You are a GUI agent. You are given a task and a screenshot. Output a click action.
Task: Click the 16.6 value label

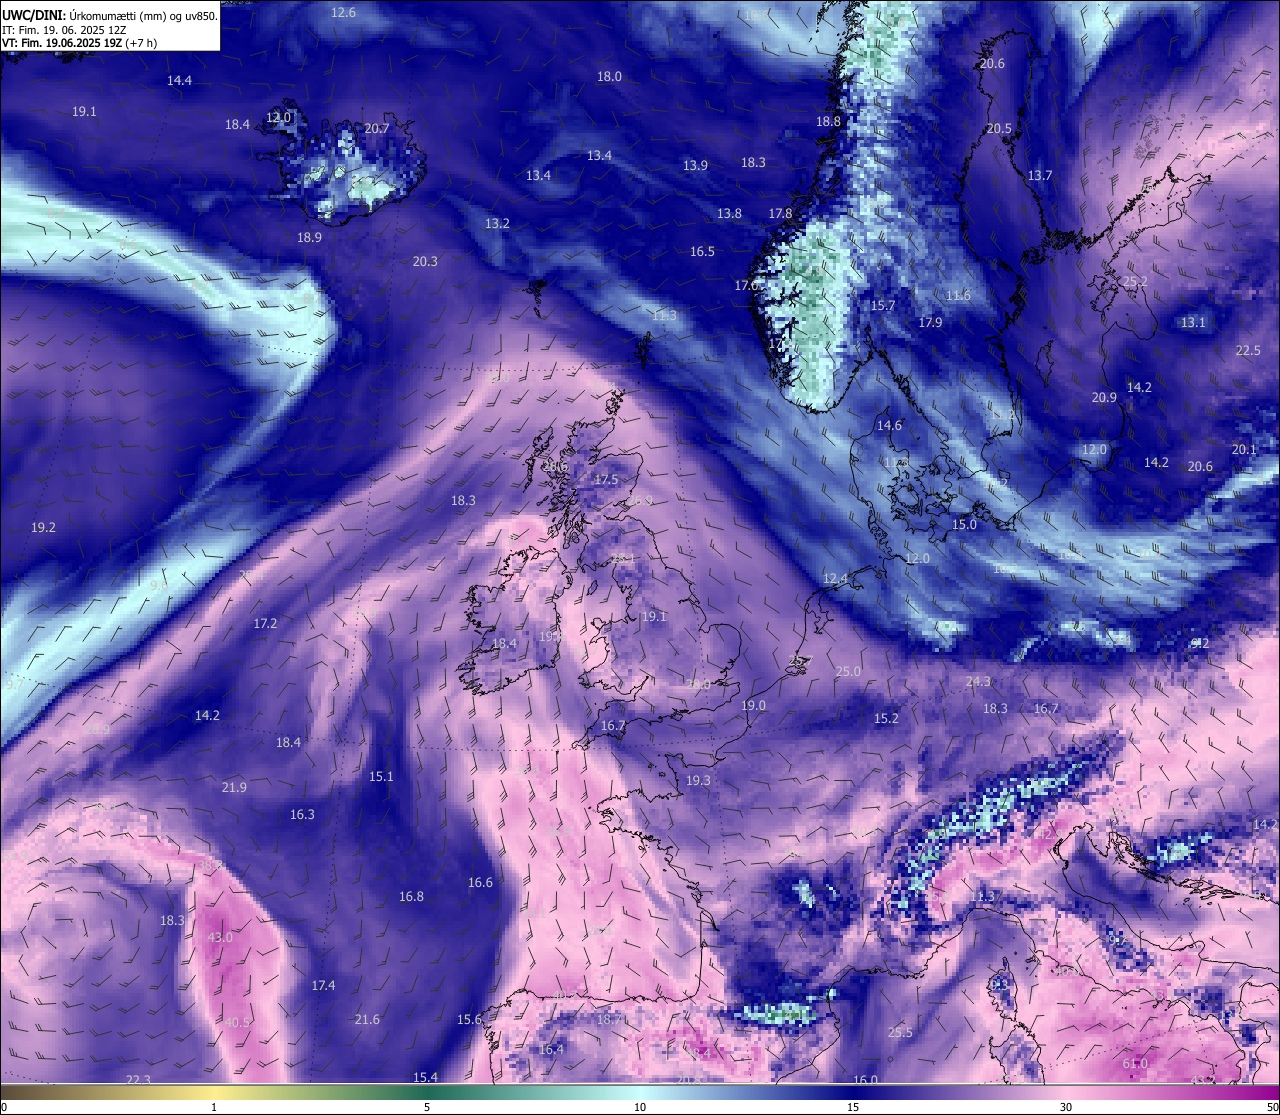[x=480, y=882]
